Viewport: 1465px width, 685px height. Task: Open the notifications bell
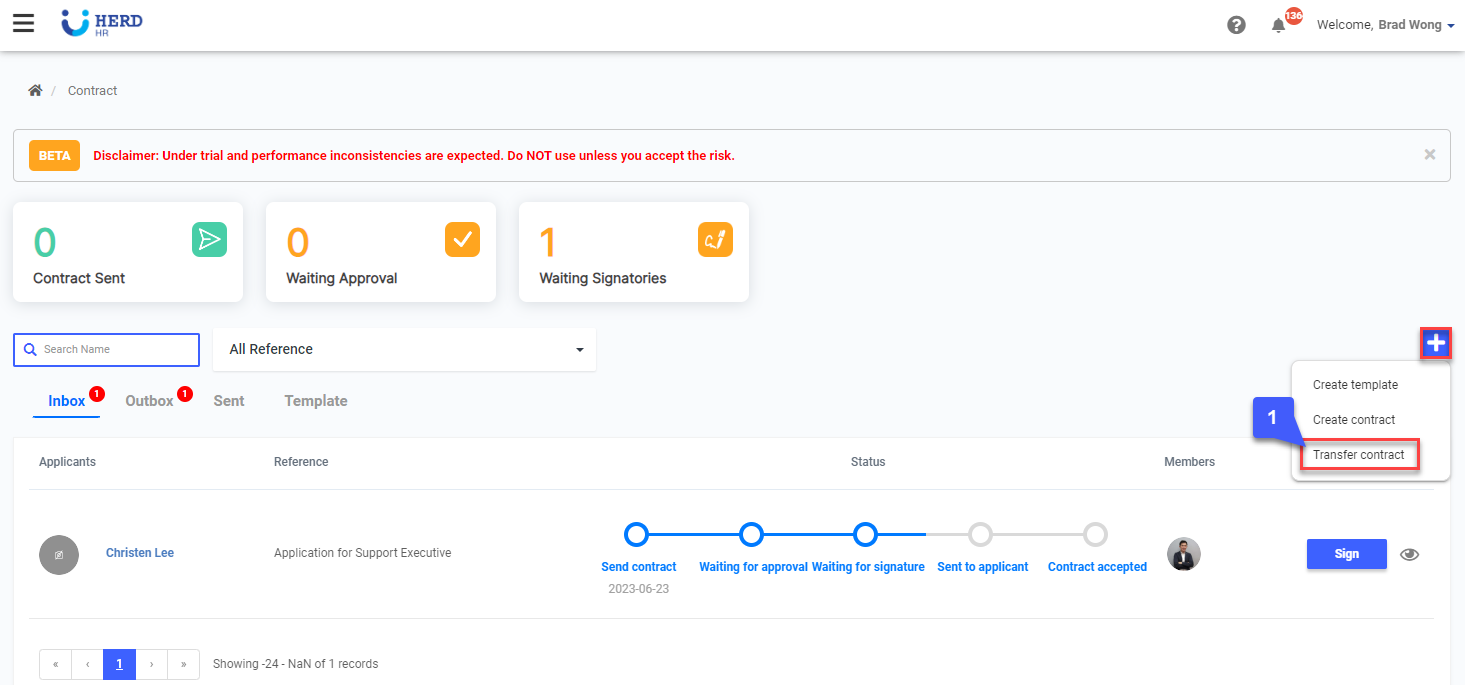pyautogui.click(x=1278, y=26)
